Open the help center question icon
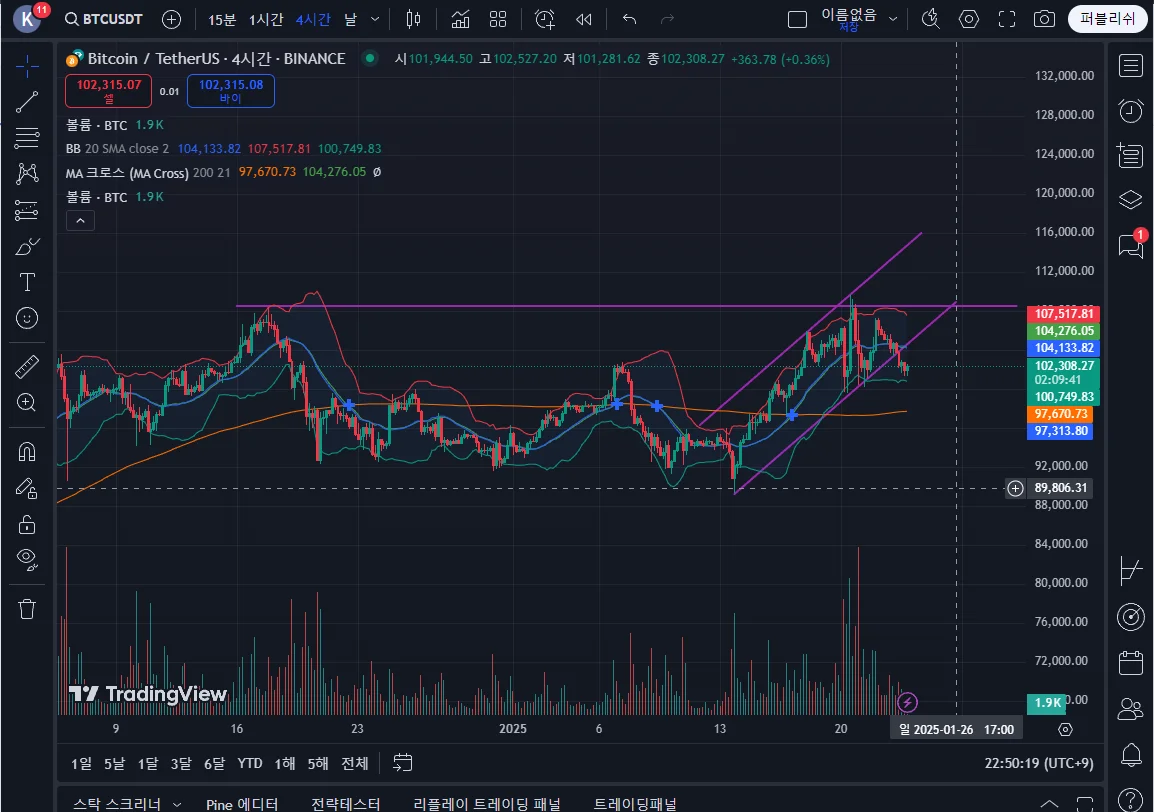The width and height of the screenshot is (1154, 812). coord(1130,799)
